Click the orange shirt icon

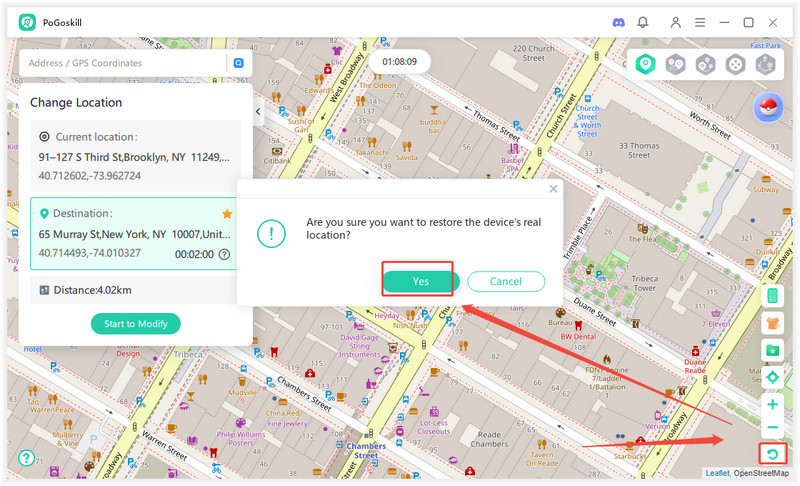point(772,323)
